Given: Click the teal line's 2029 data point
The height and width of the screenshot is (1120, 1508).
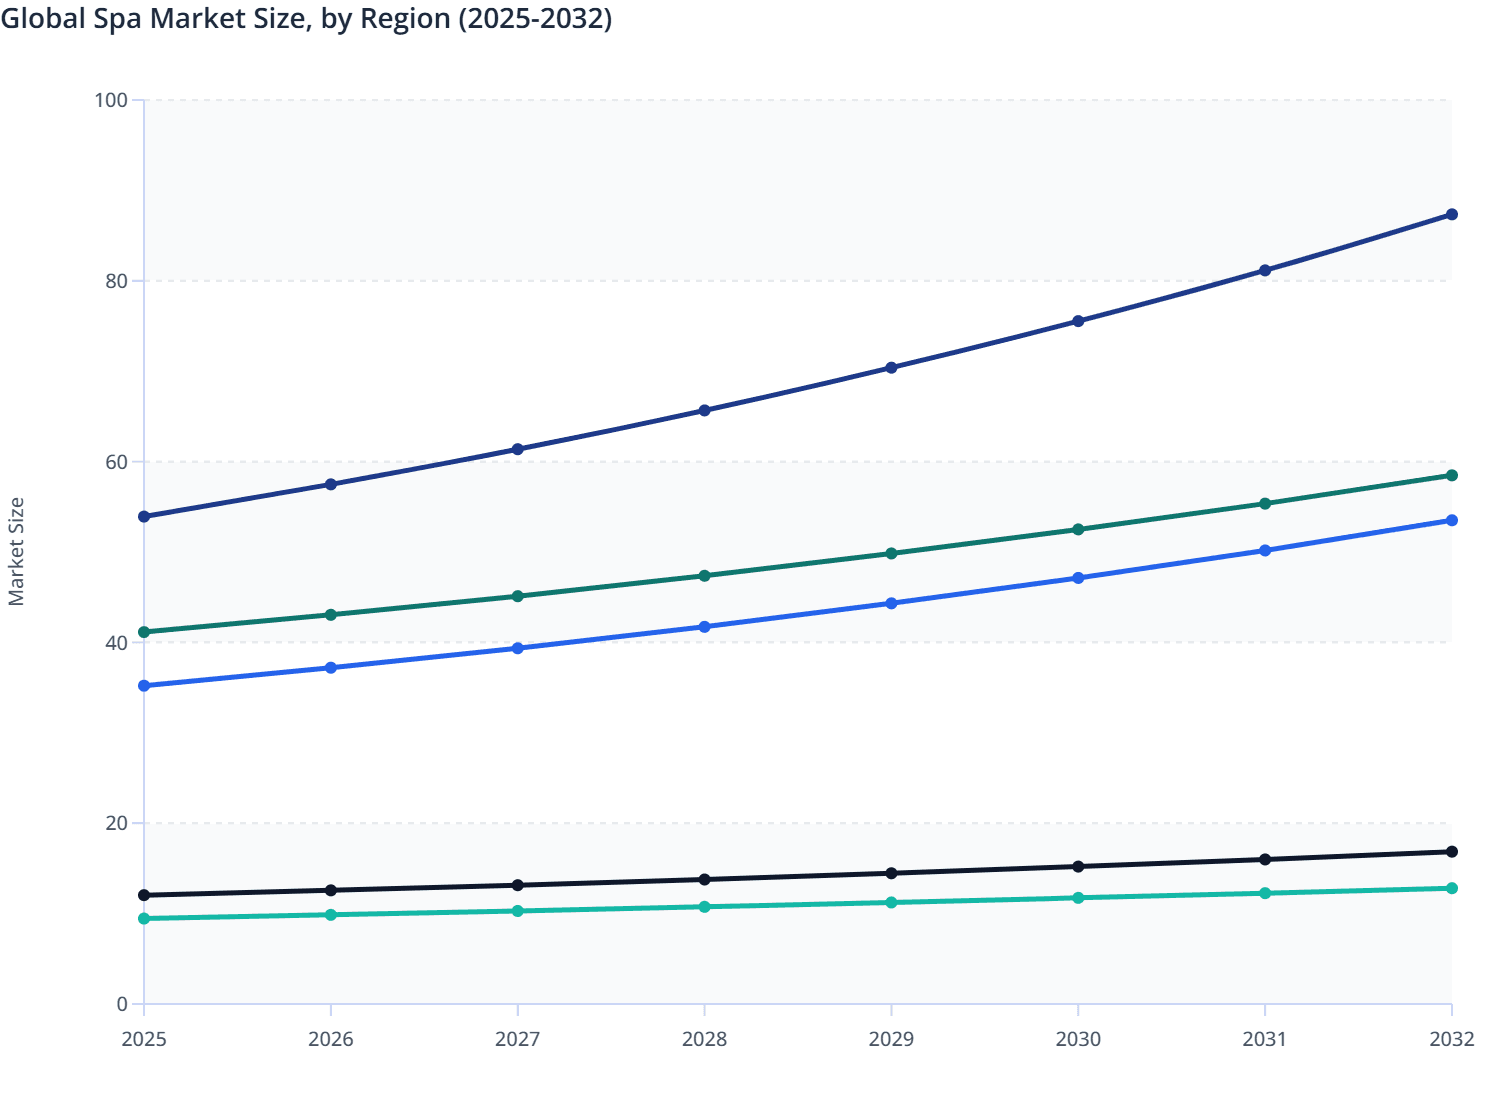Looking at the screenshot, I should click(x=891, y=903).
